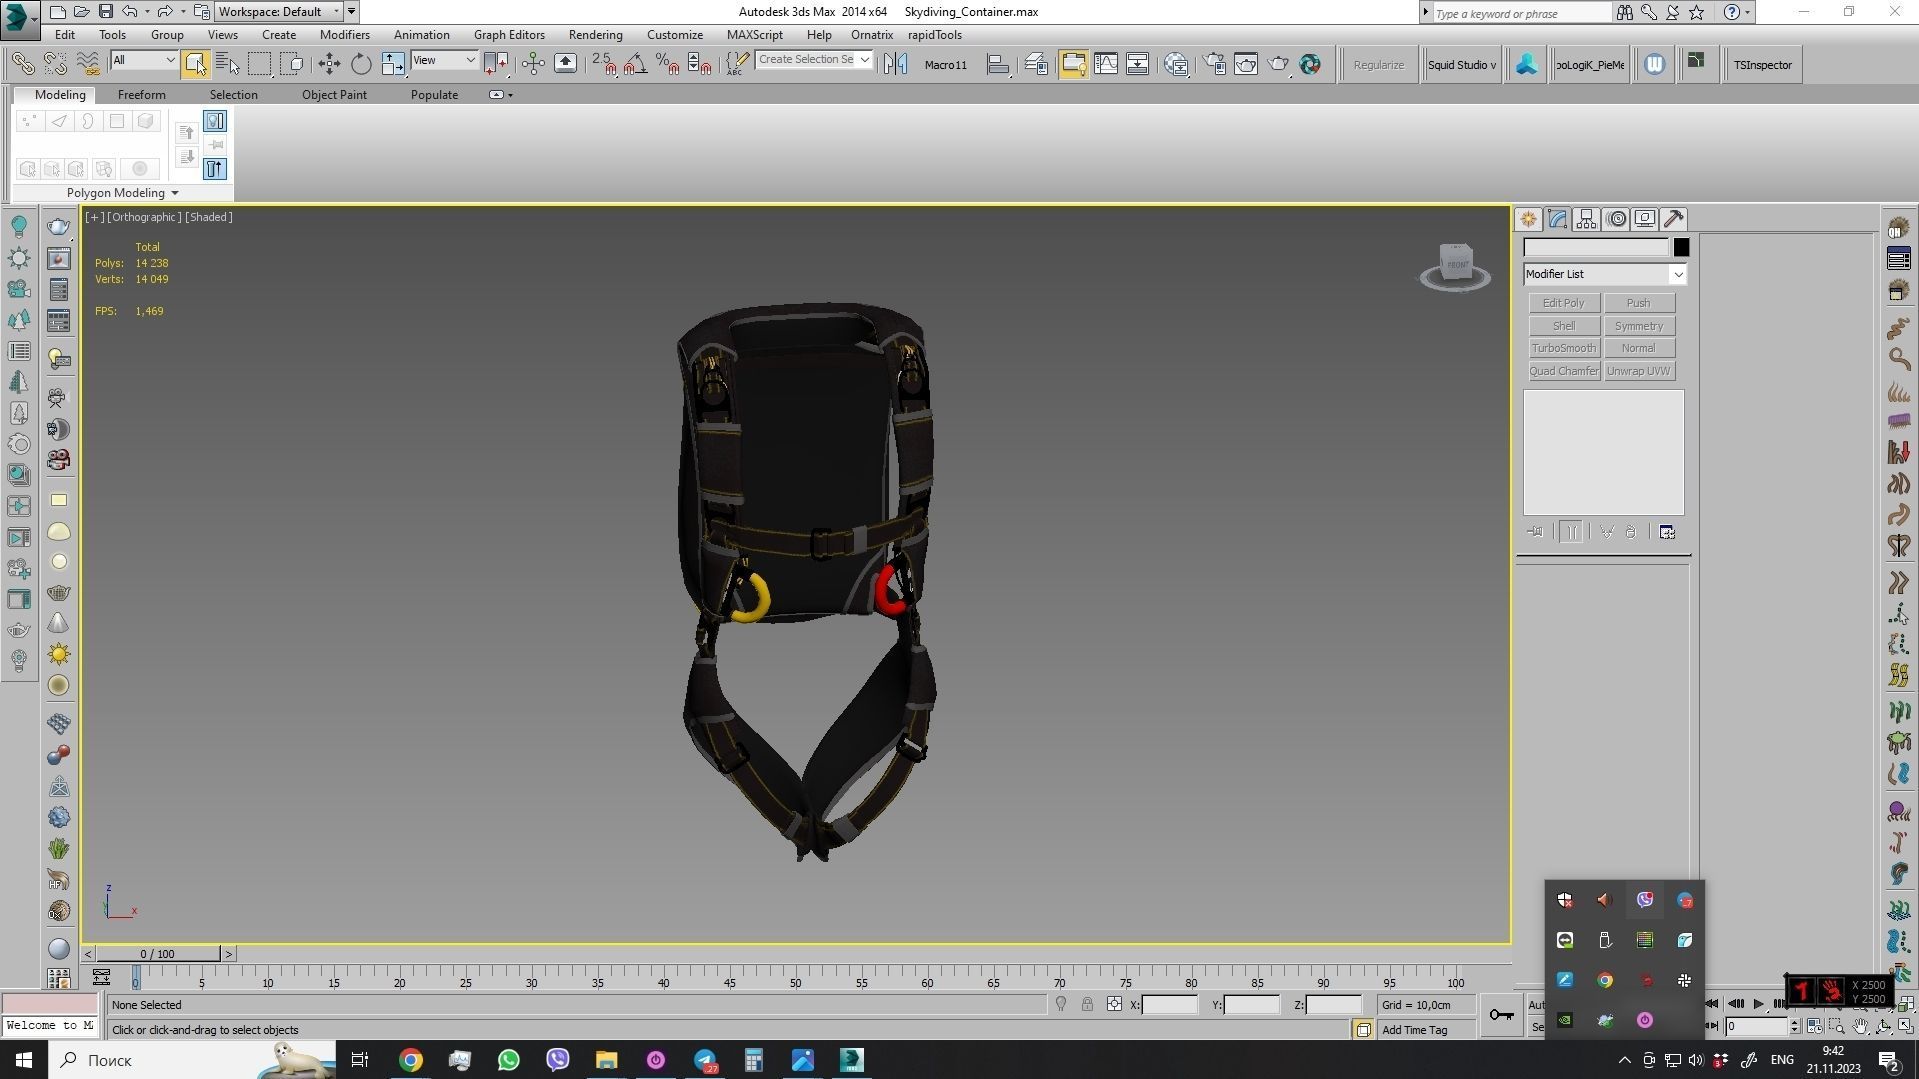Open the Render Setup dialog

pos(1214,64)
